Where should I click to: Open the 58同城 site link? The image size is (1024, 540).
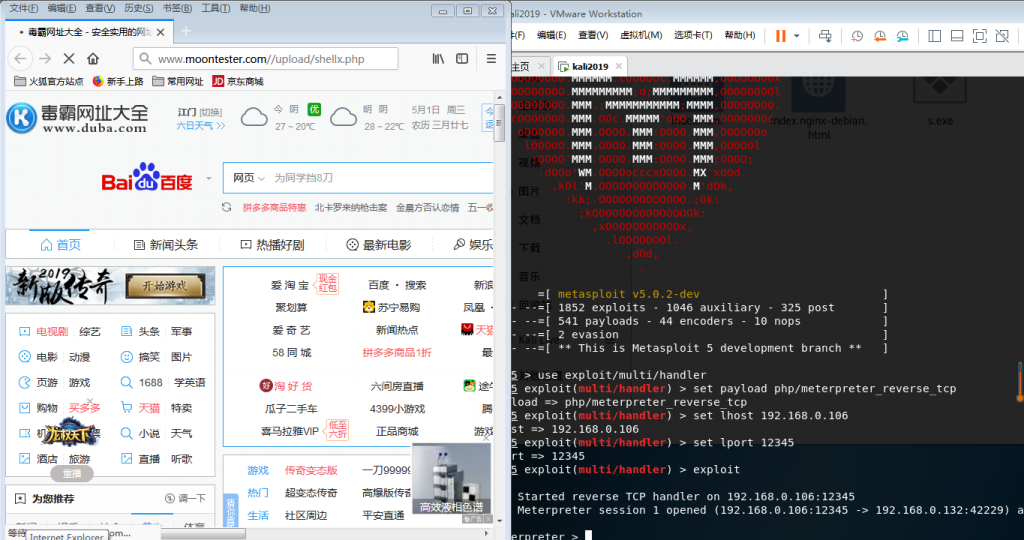click(292, 353)
